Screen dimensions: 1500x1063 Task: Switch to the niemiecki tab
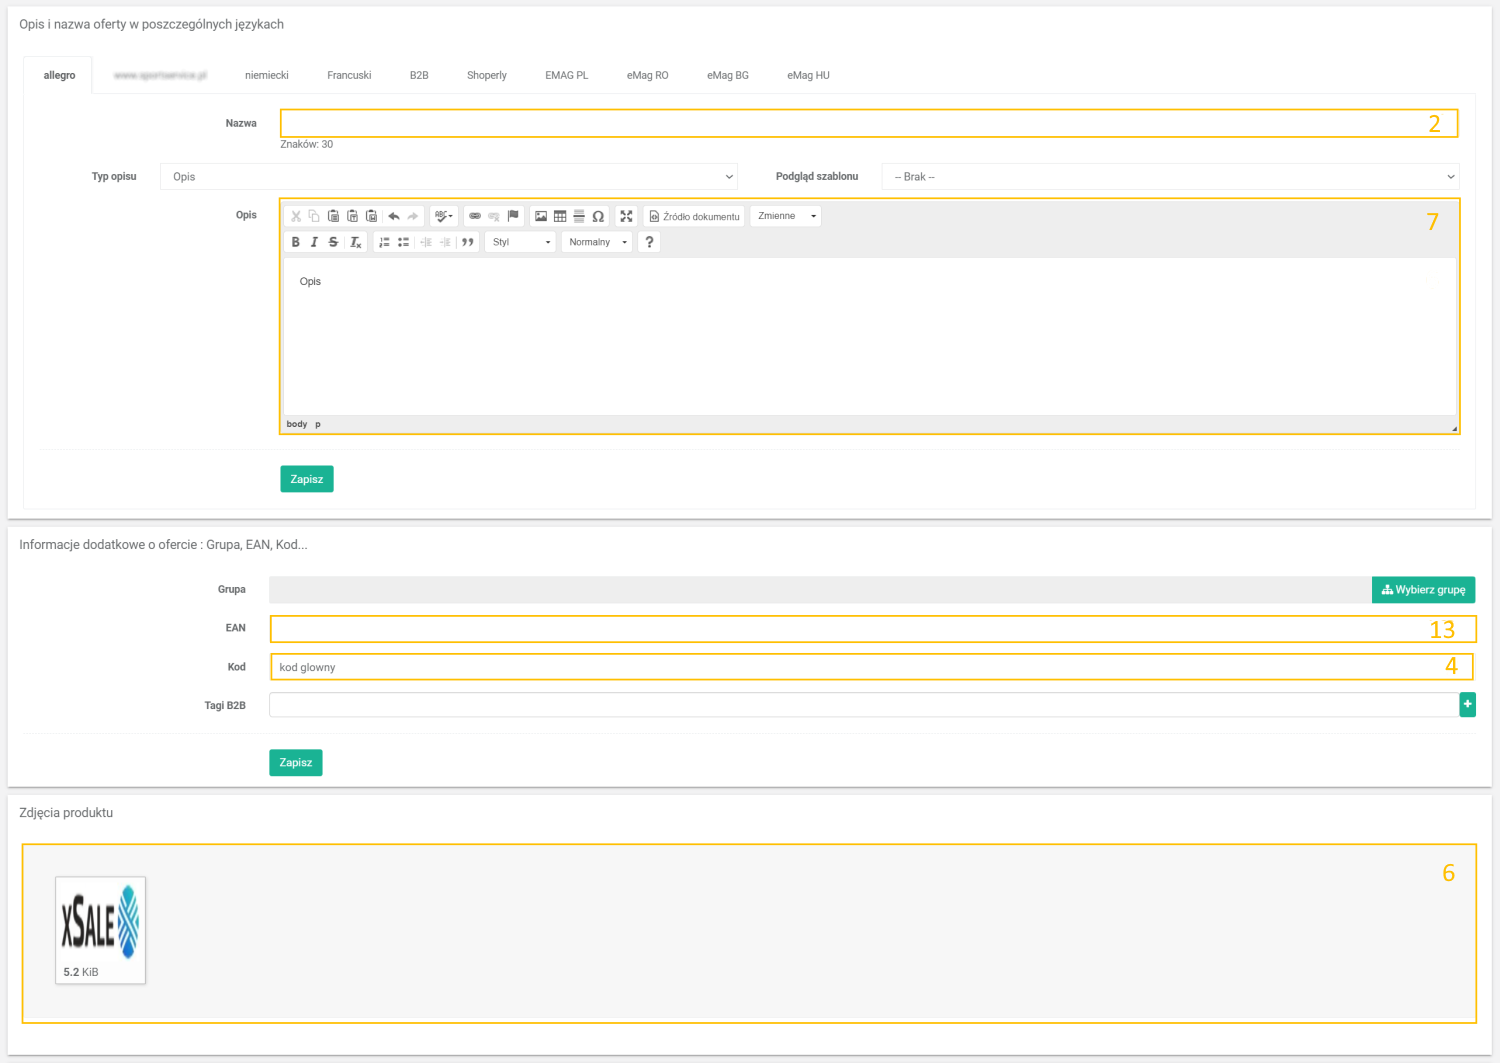(267, 75)
